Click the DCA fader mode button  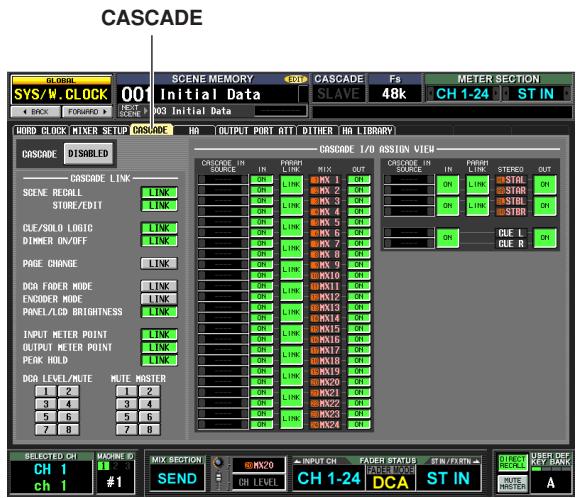(390, 482)
